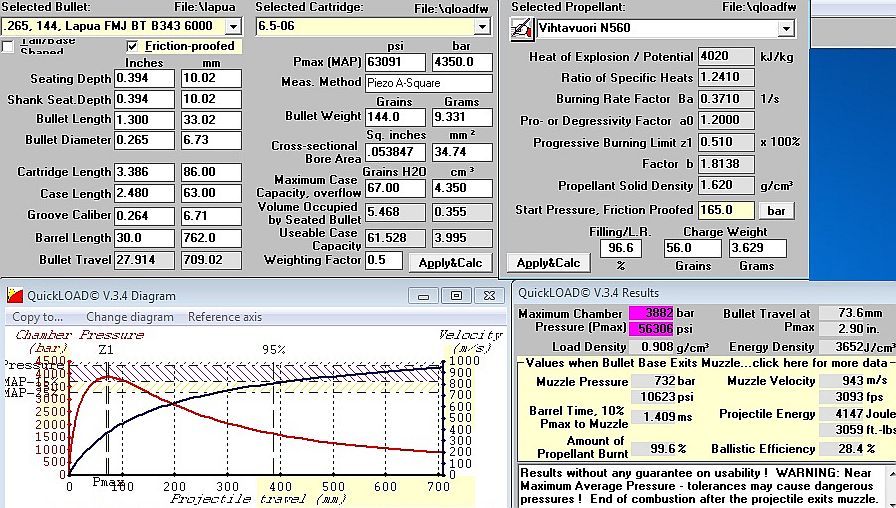This screenshot has height=508, width=896.
Task: Click Apply&Calc in the cartridge panel
Action: tap(450, 263)
